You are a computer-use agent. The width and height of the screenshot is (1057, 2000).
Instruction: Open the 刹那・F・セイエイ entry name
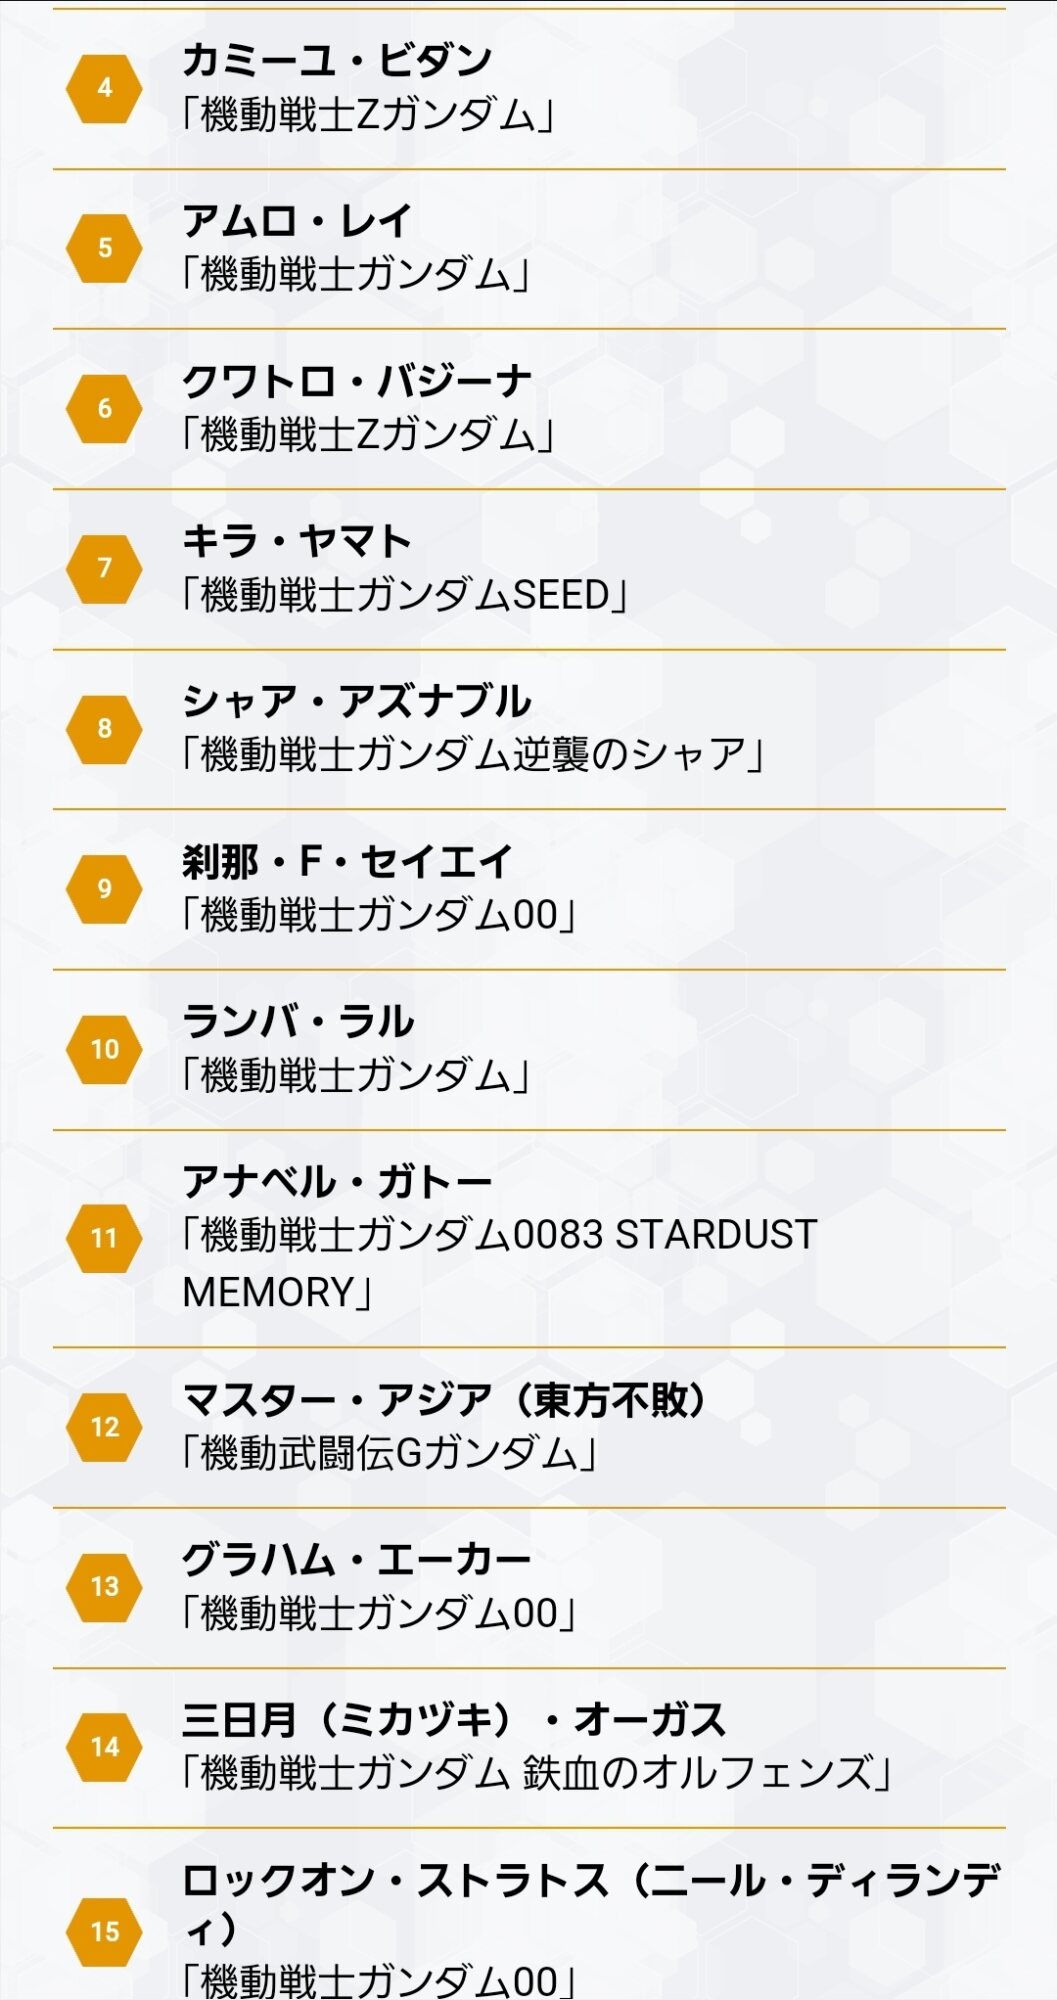[347, 861]
